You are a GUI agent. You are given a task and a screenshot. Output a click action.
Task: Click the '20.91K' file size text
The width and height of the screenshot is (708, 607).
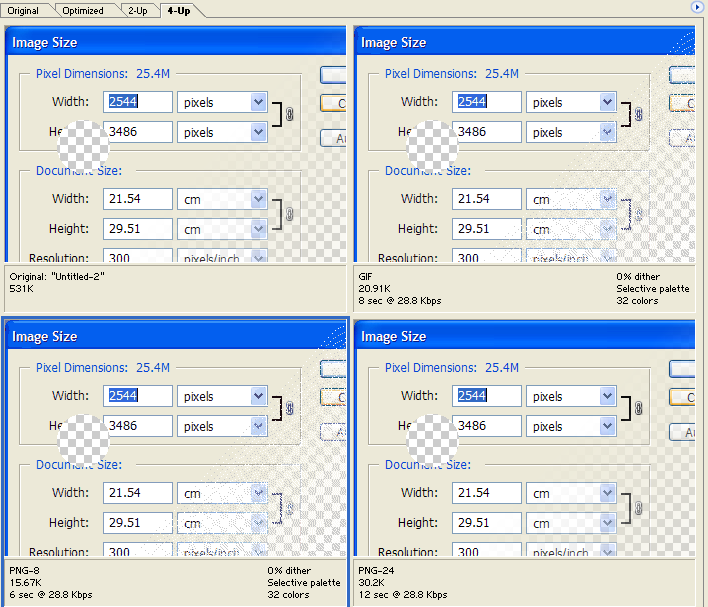click(x=374, y=289)
